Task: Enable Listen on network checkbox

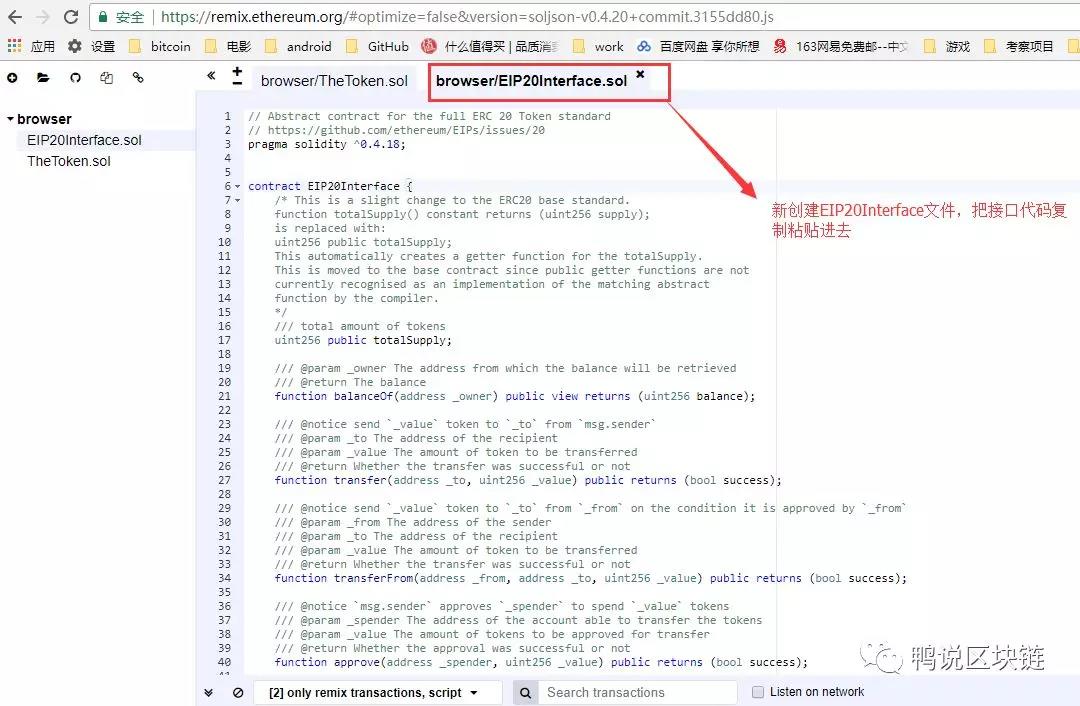Action: [x=758, y=692]
